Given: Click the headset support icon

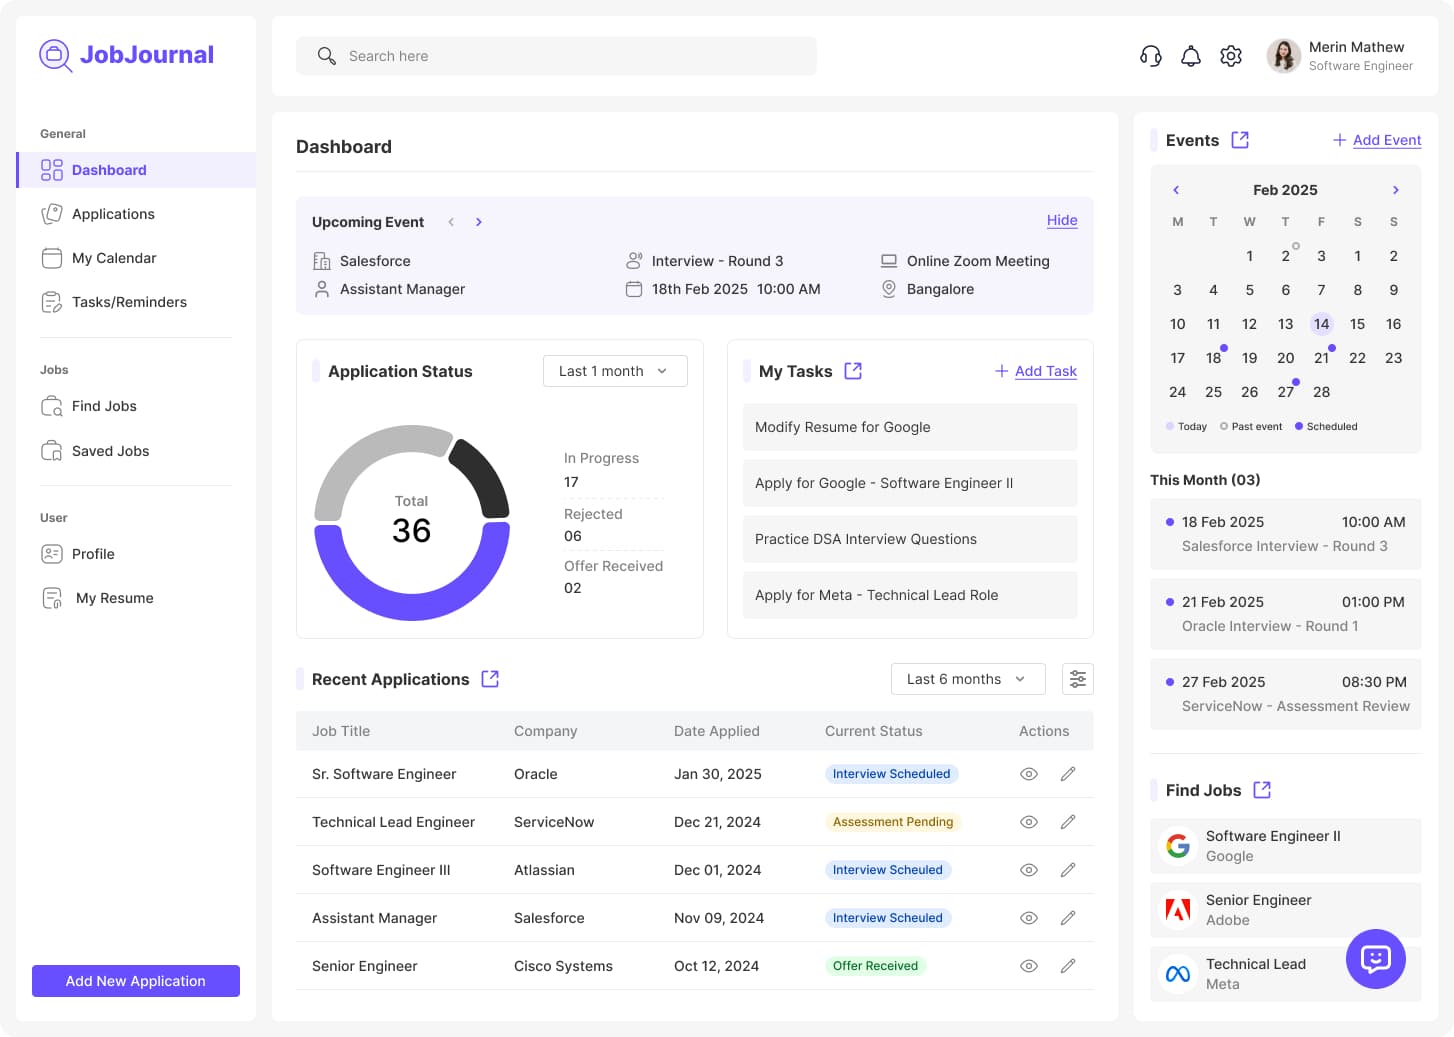Looking at the screenshot, I should click(x=1151, y=56).
